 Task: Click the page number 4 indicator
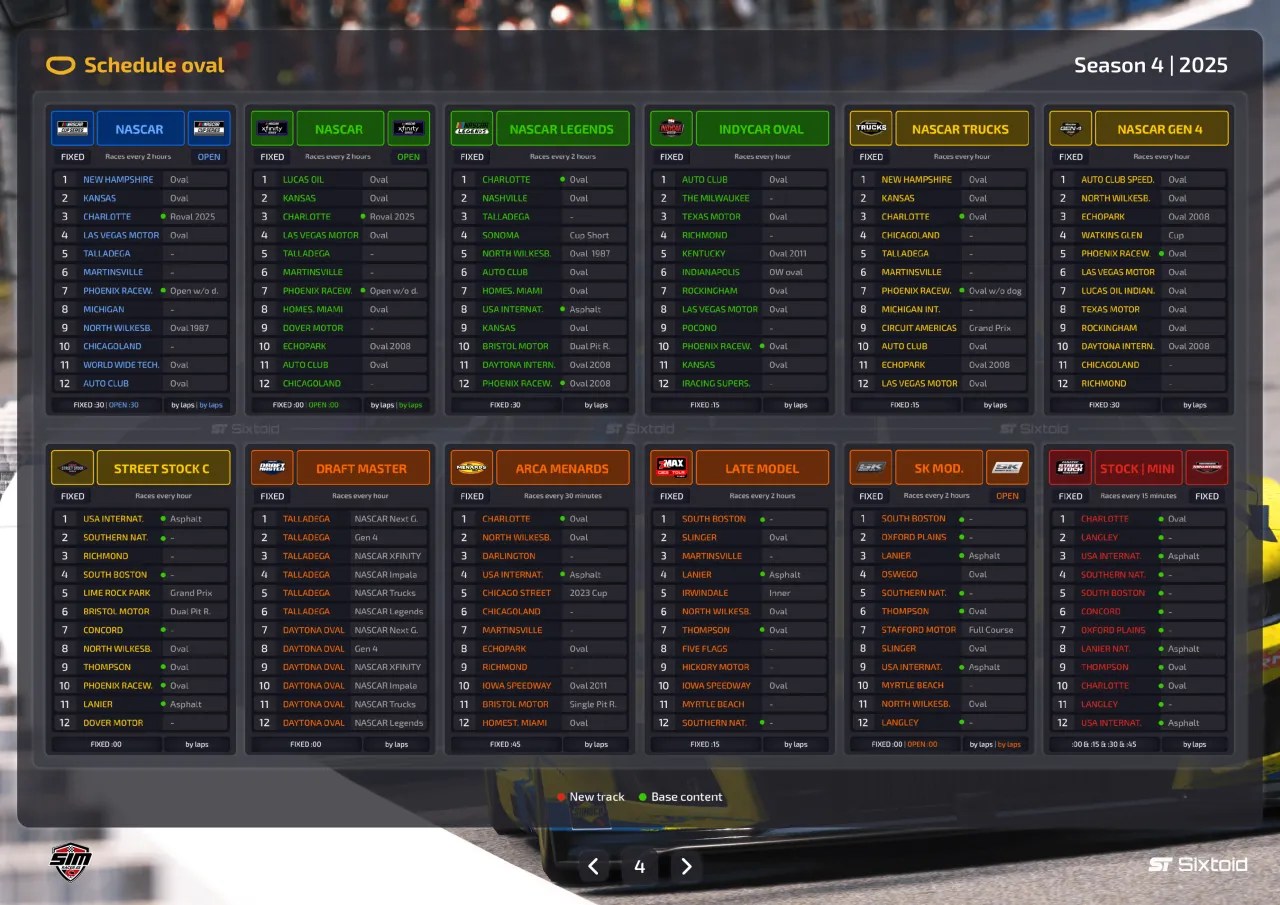coord(640,866)
